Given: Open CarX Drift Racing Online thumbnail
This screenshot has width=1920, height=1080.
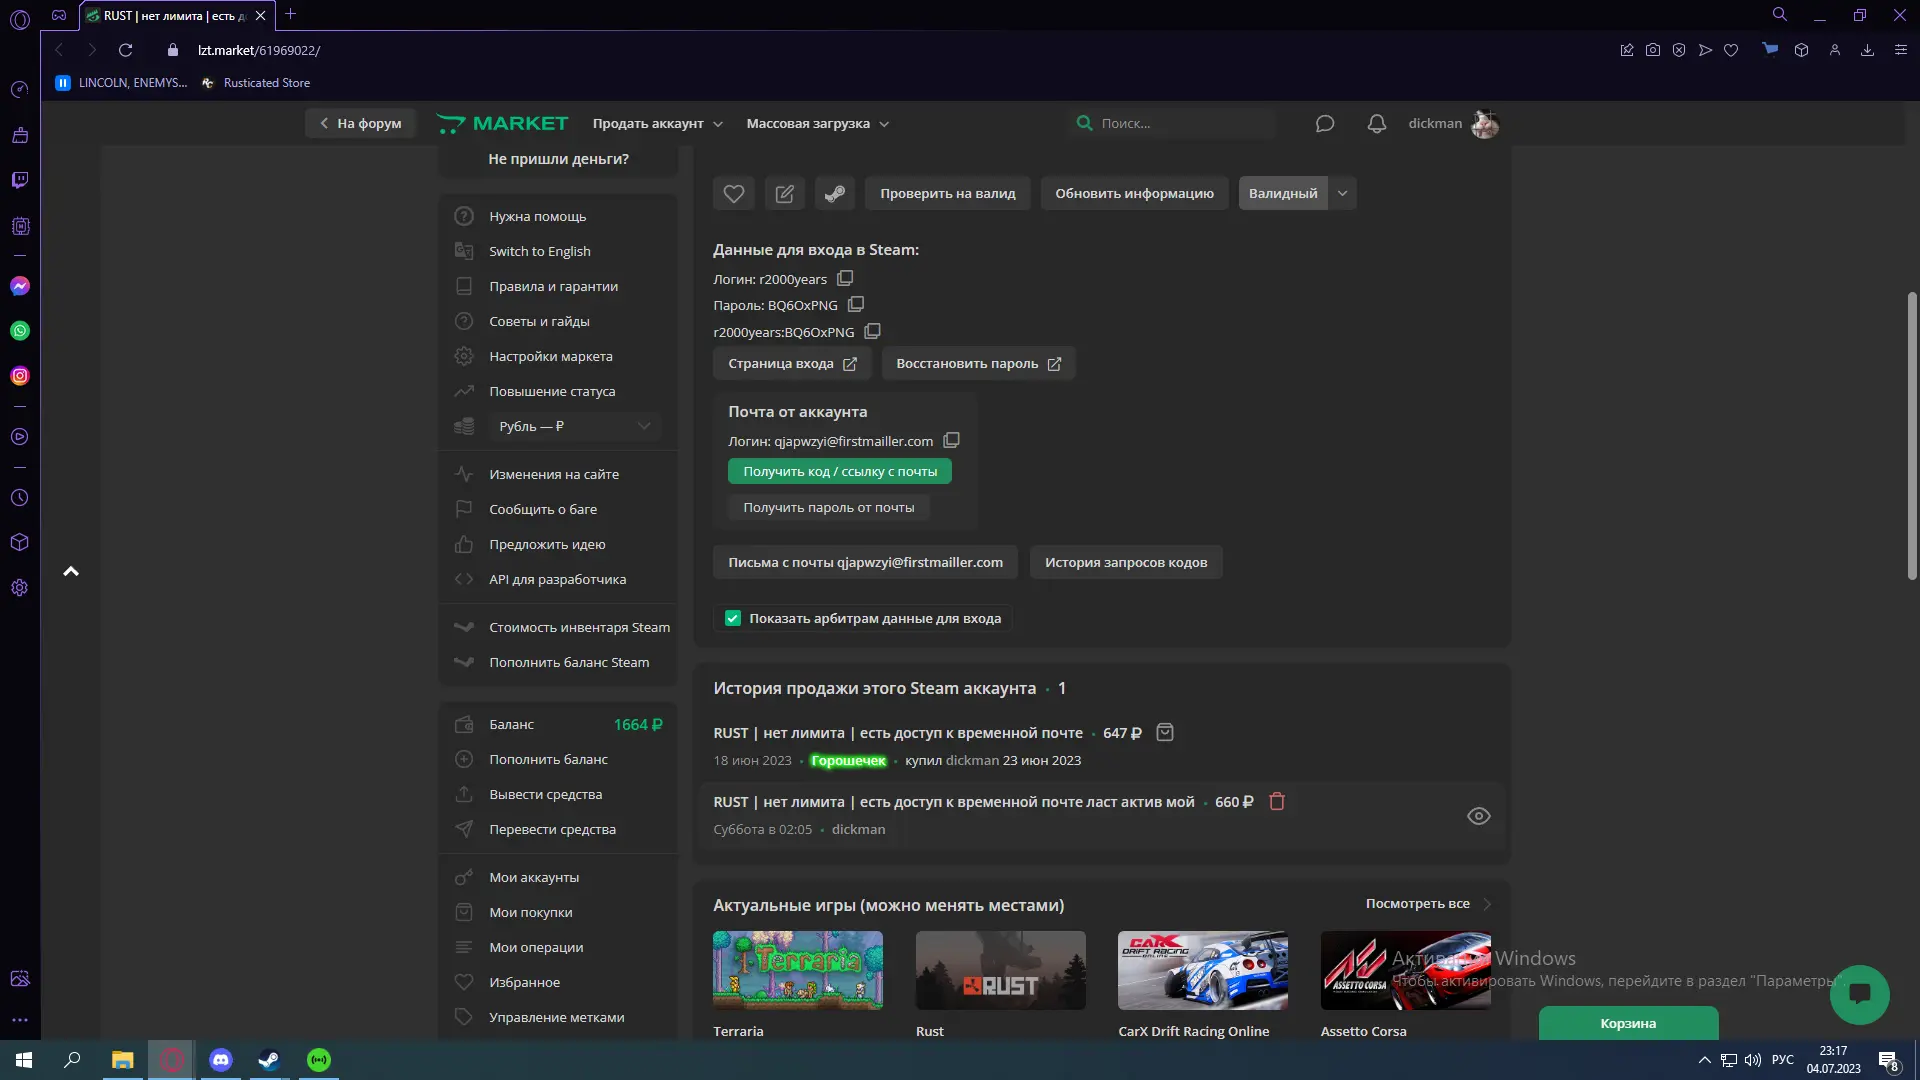Looking at the screenshot, I should tap(1203, 970).
